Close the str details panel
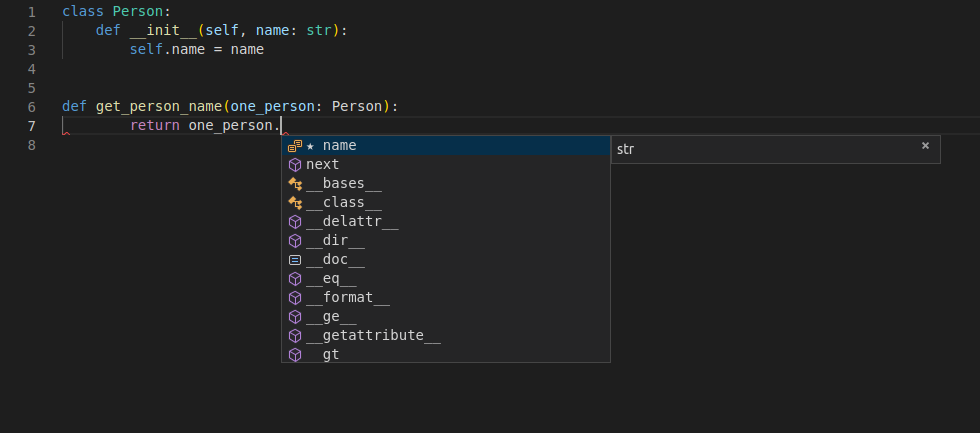The height and width of the screenshot is (433, 980). point(925,146)
